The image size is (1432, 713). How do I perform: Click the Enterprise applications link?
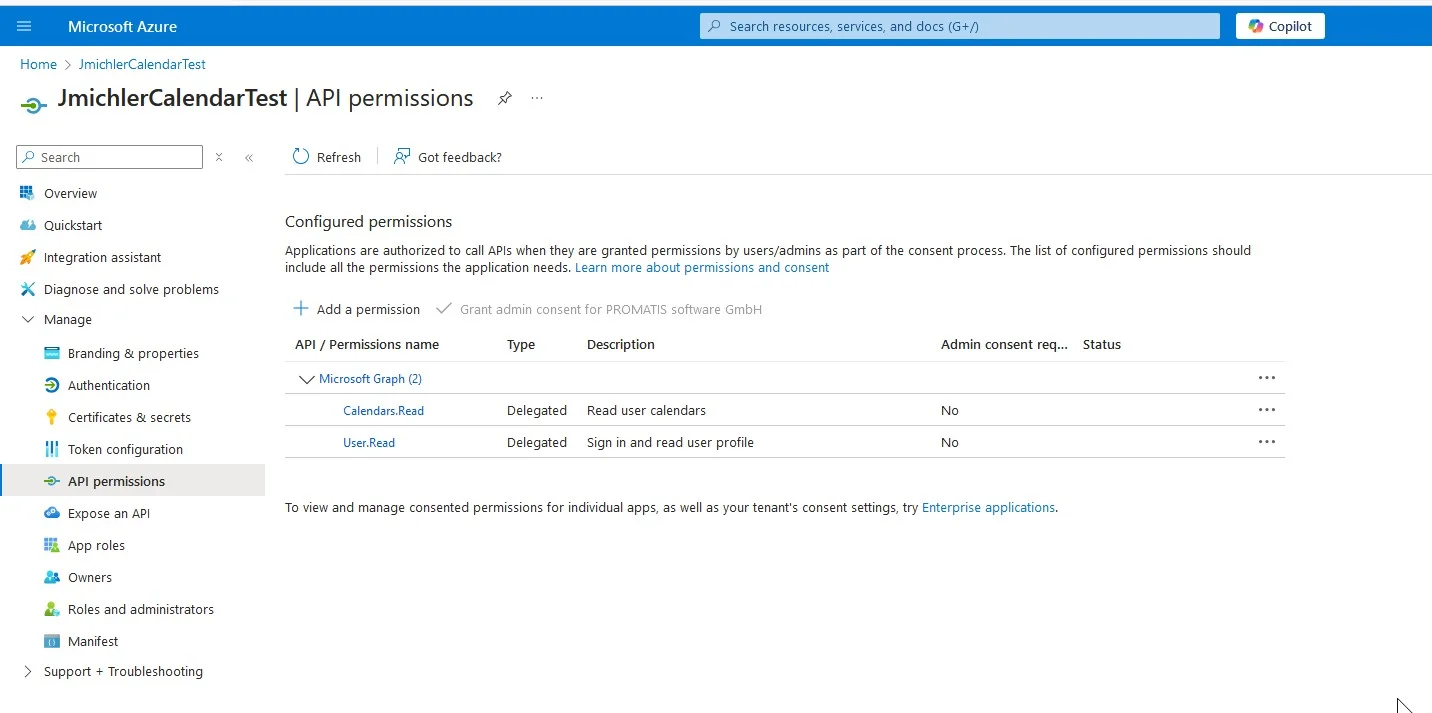(x=988, y=507)
